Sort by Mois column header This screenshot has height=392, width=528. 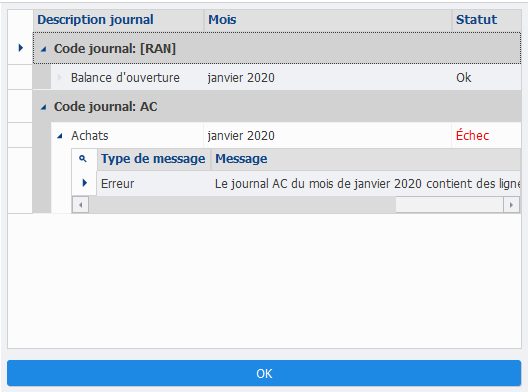pos(328,20)
